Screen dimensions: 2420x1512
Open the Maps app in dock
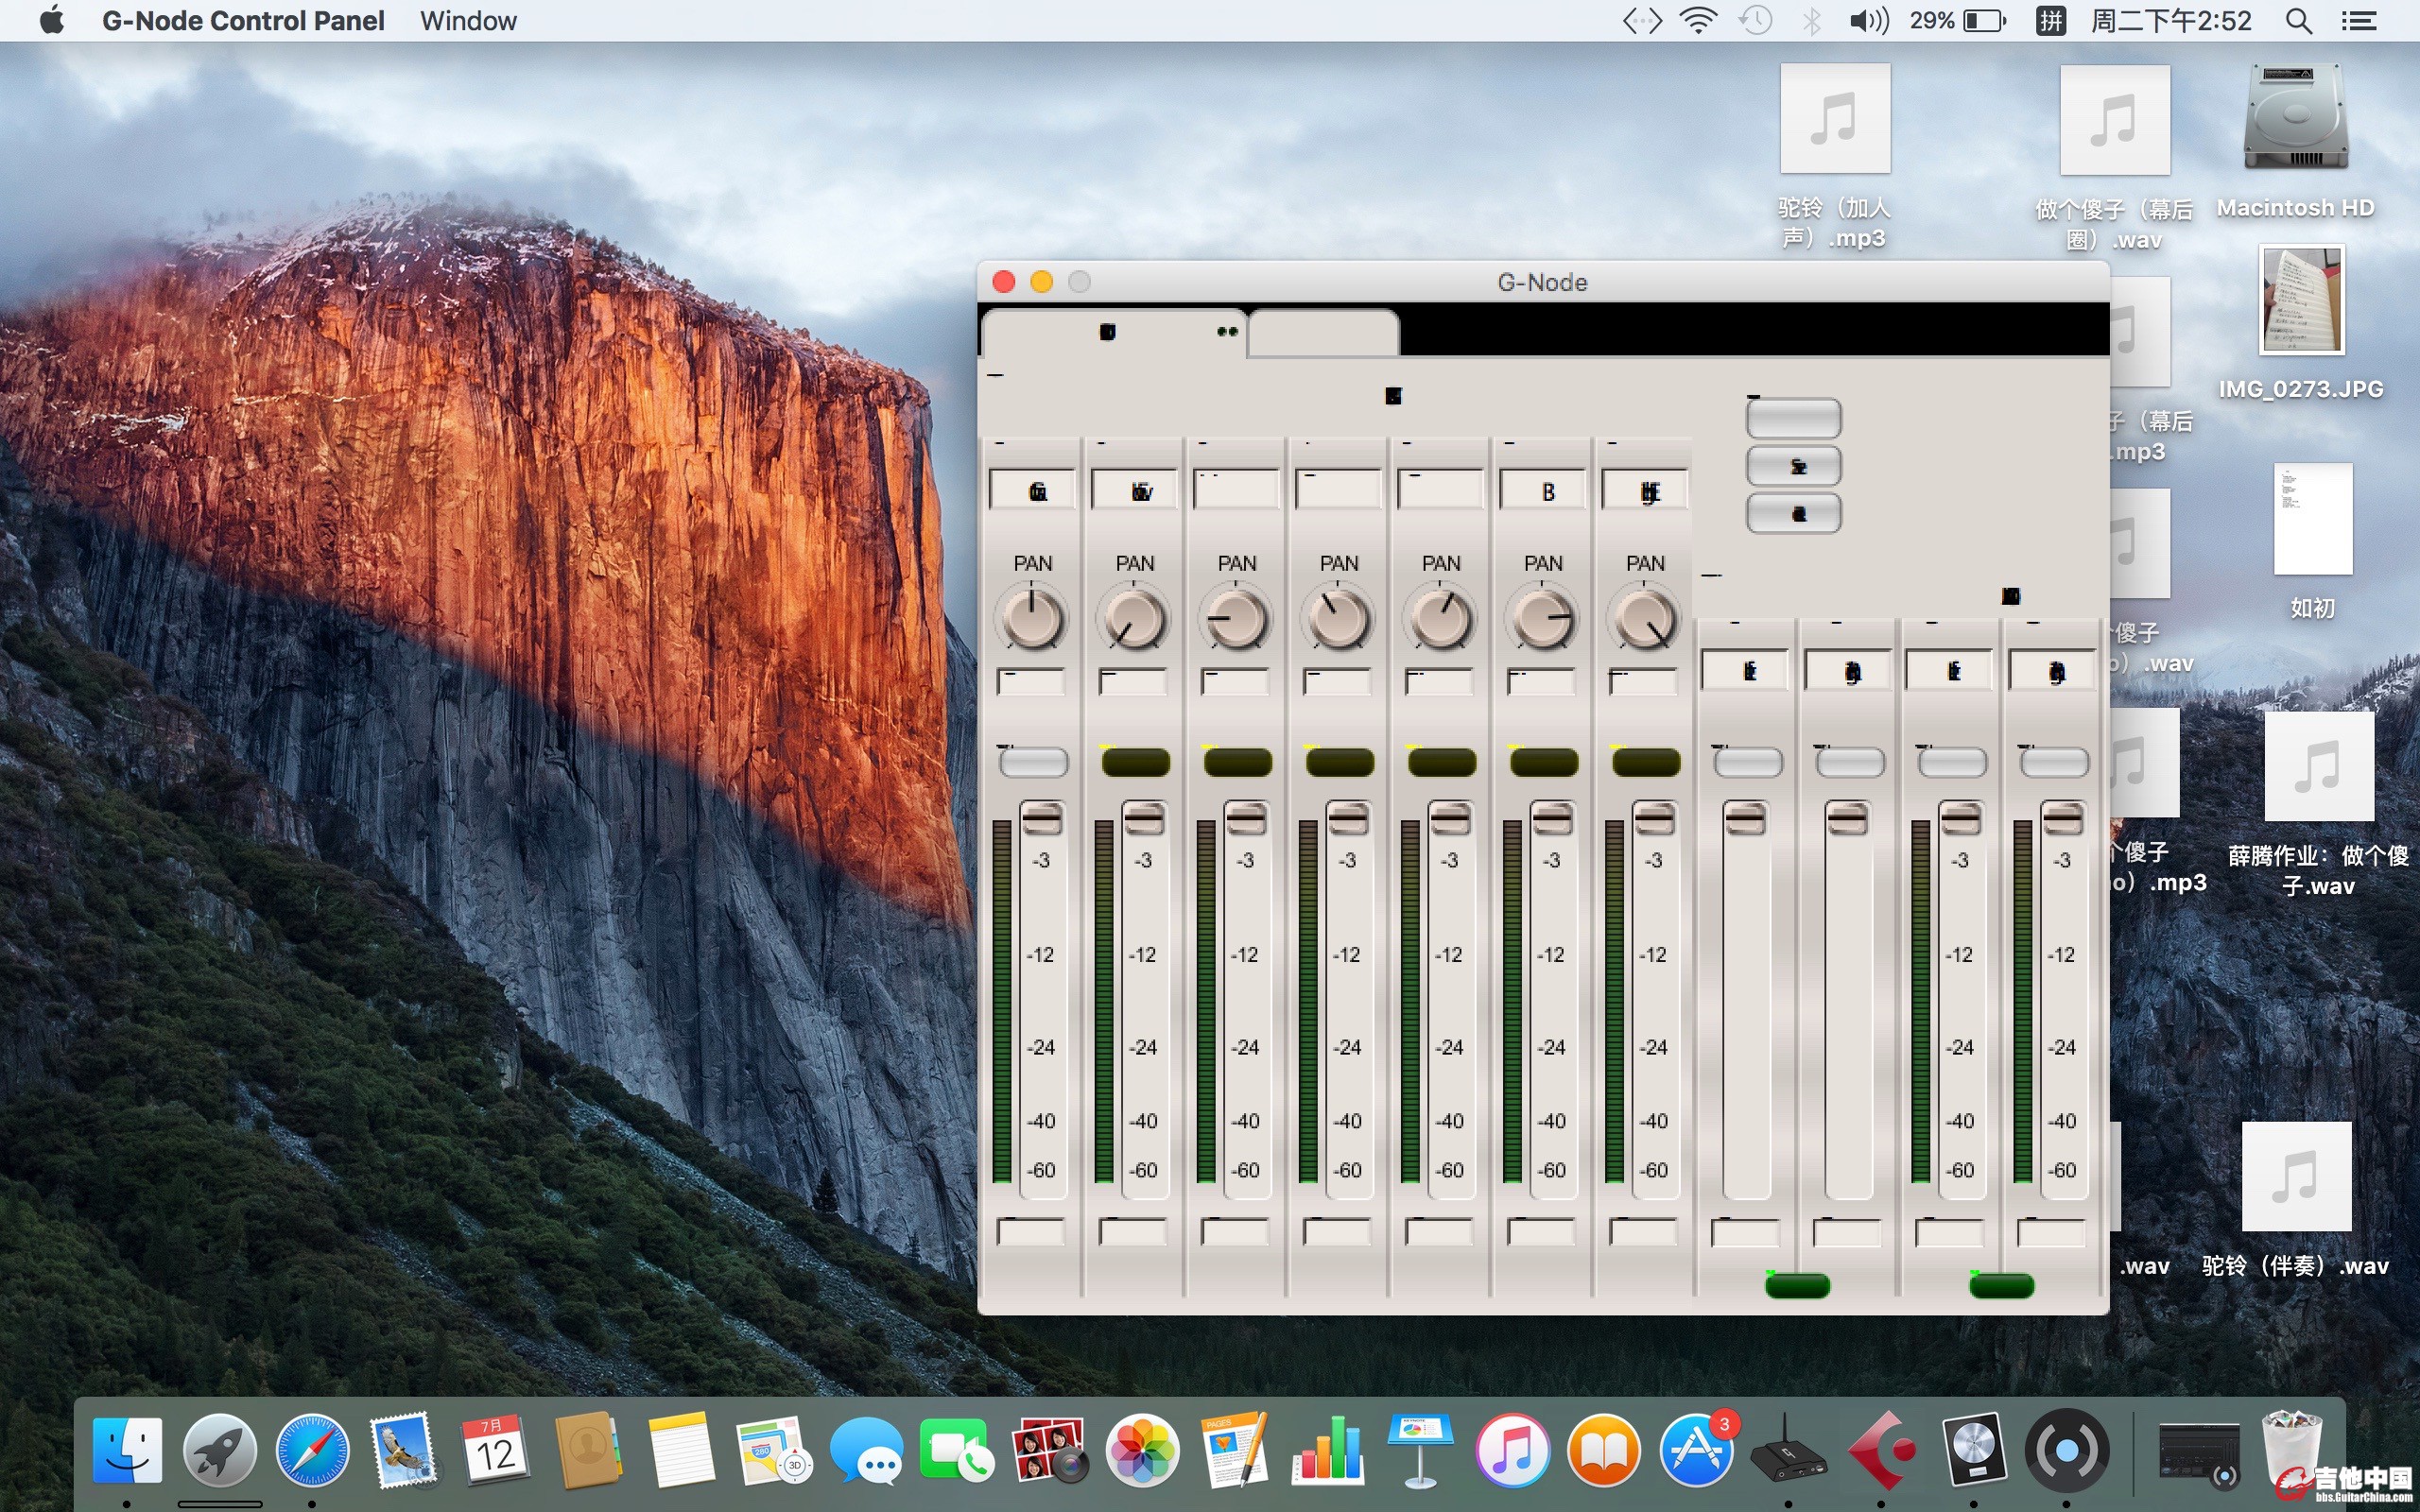tap(773, 1450)
